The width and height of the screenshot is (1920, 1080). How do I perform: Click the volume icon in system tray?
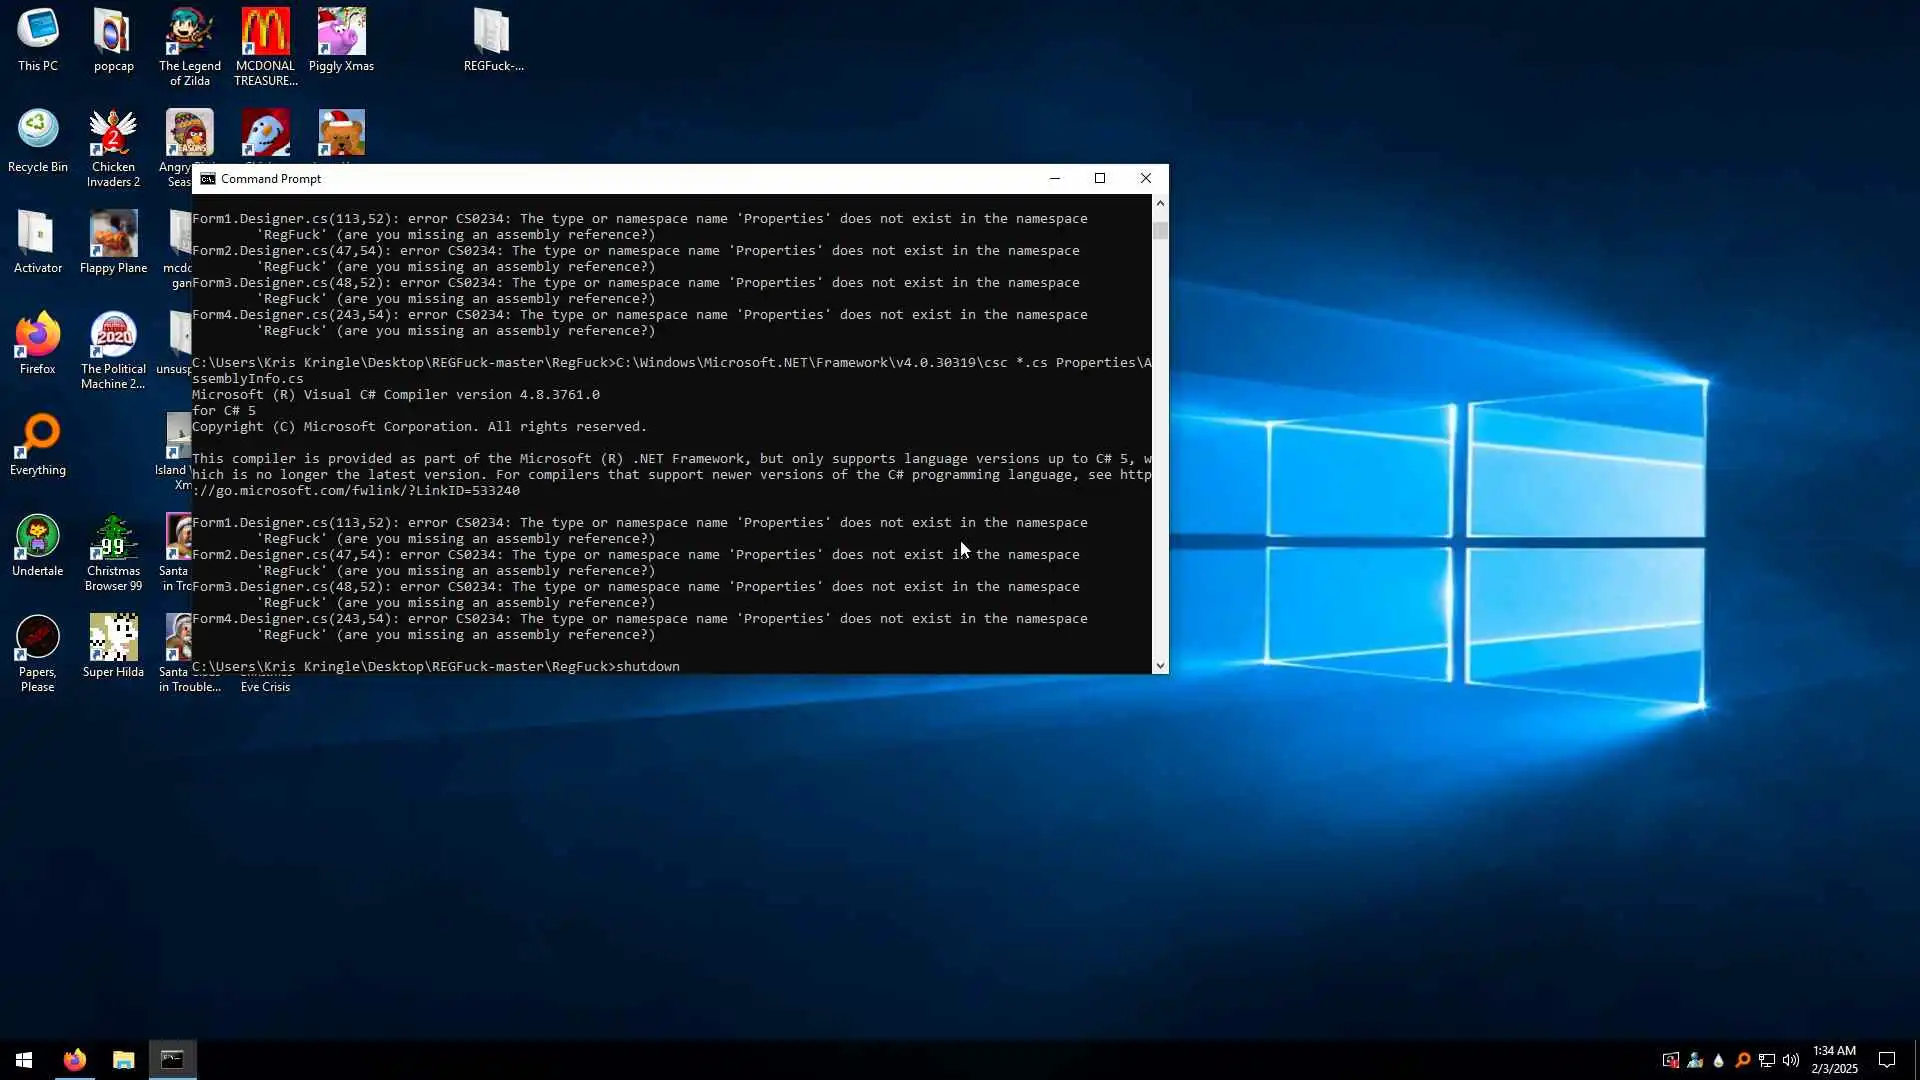(x=1791, y=1060)
